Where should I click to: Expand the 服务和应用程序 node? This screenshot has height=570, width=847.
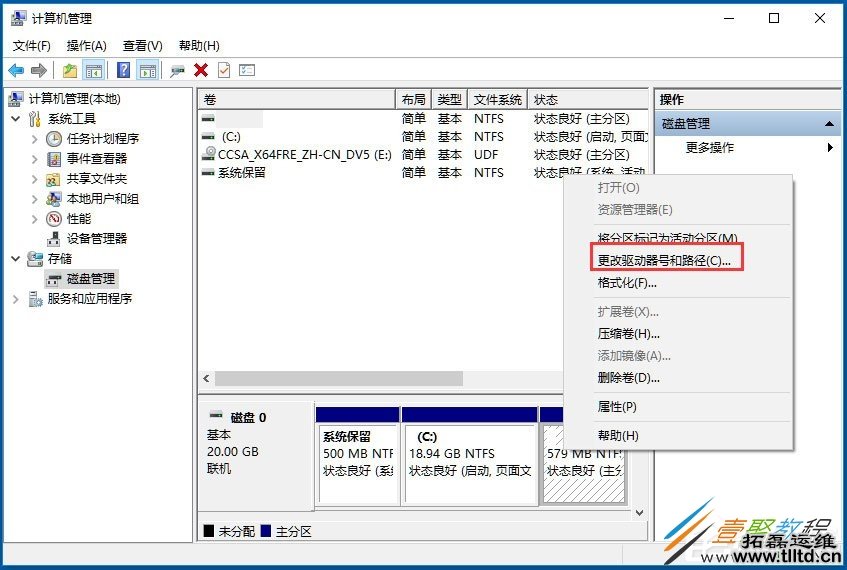click(x=16, y=299)
